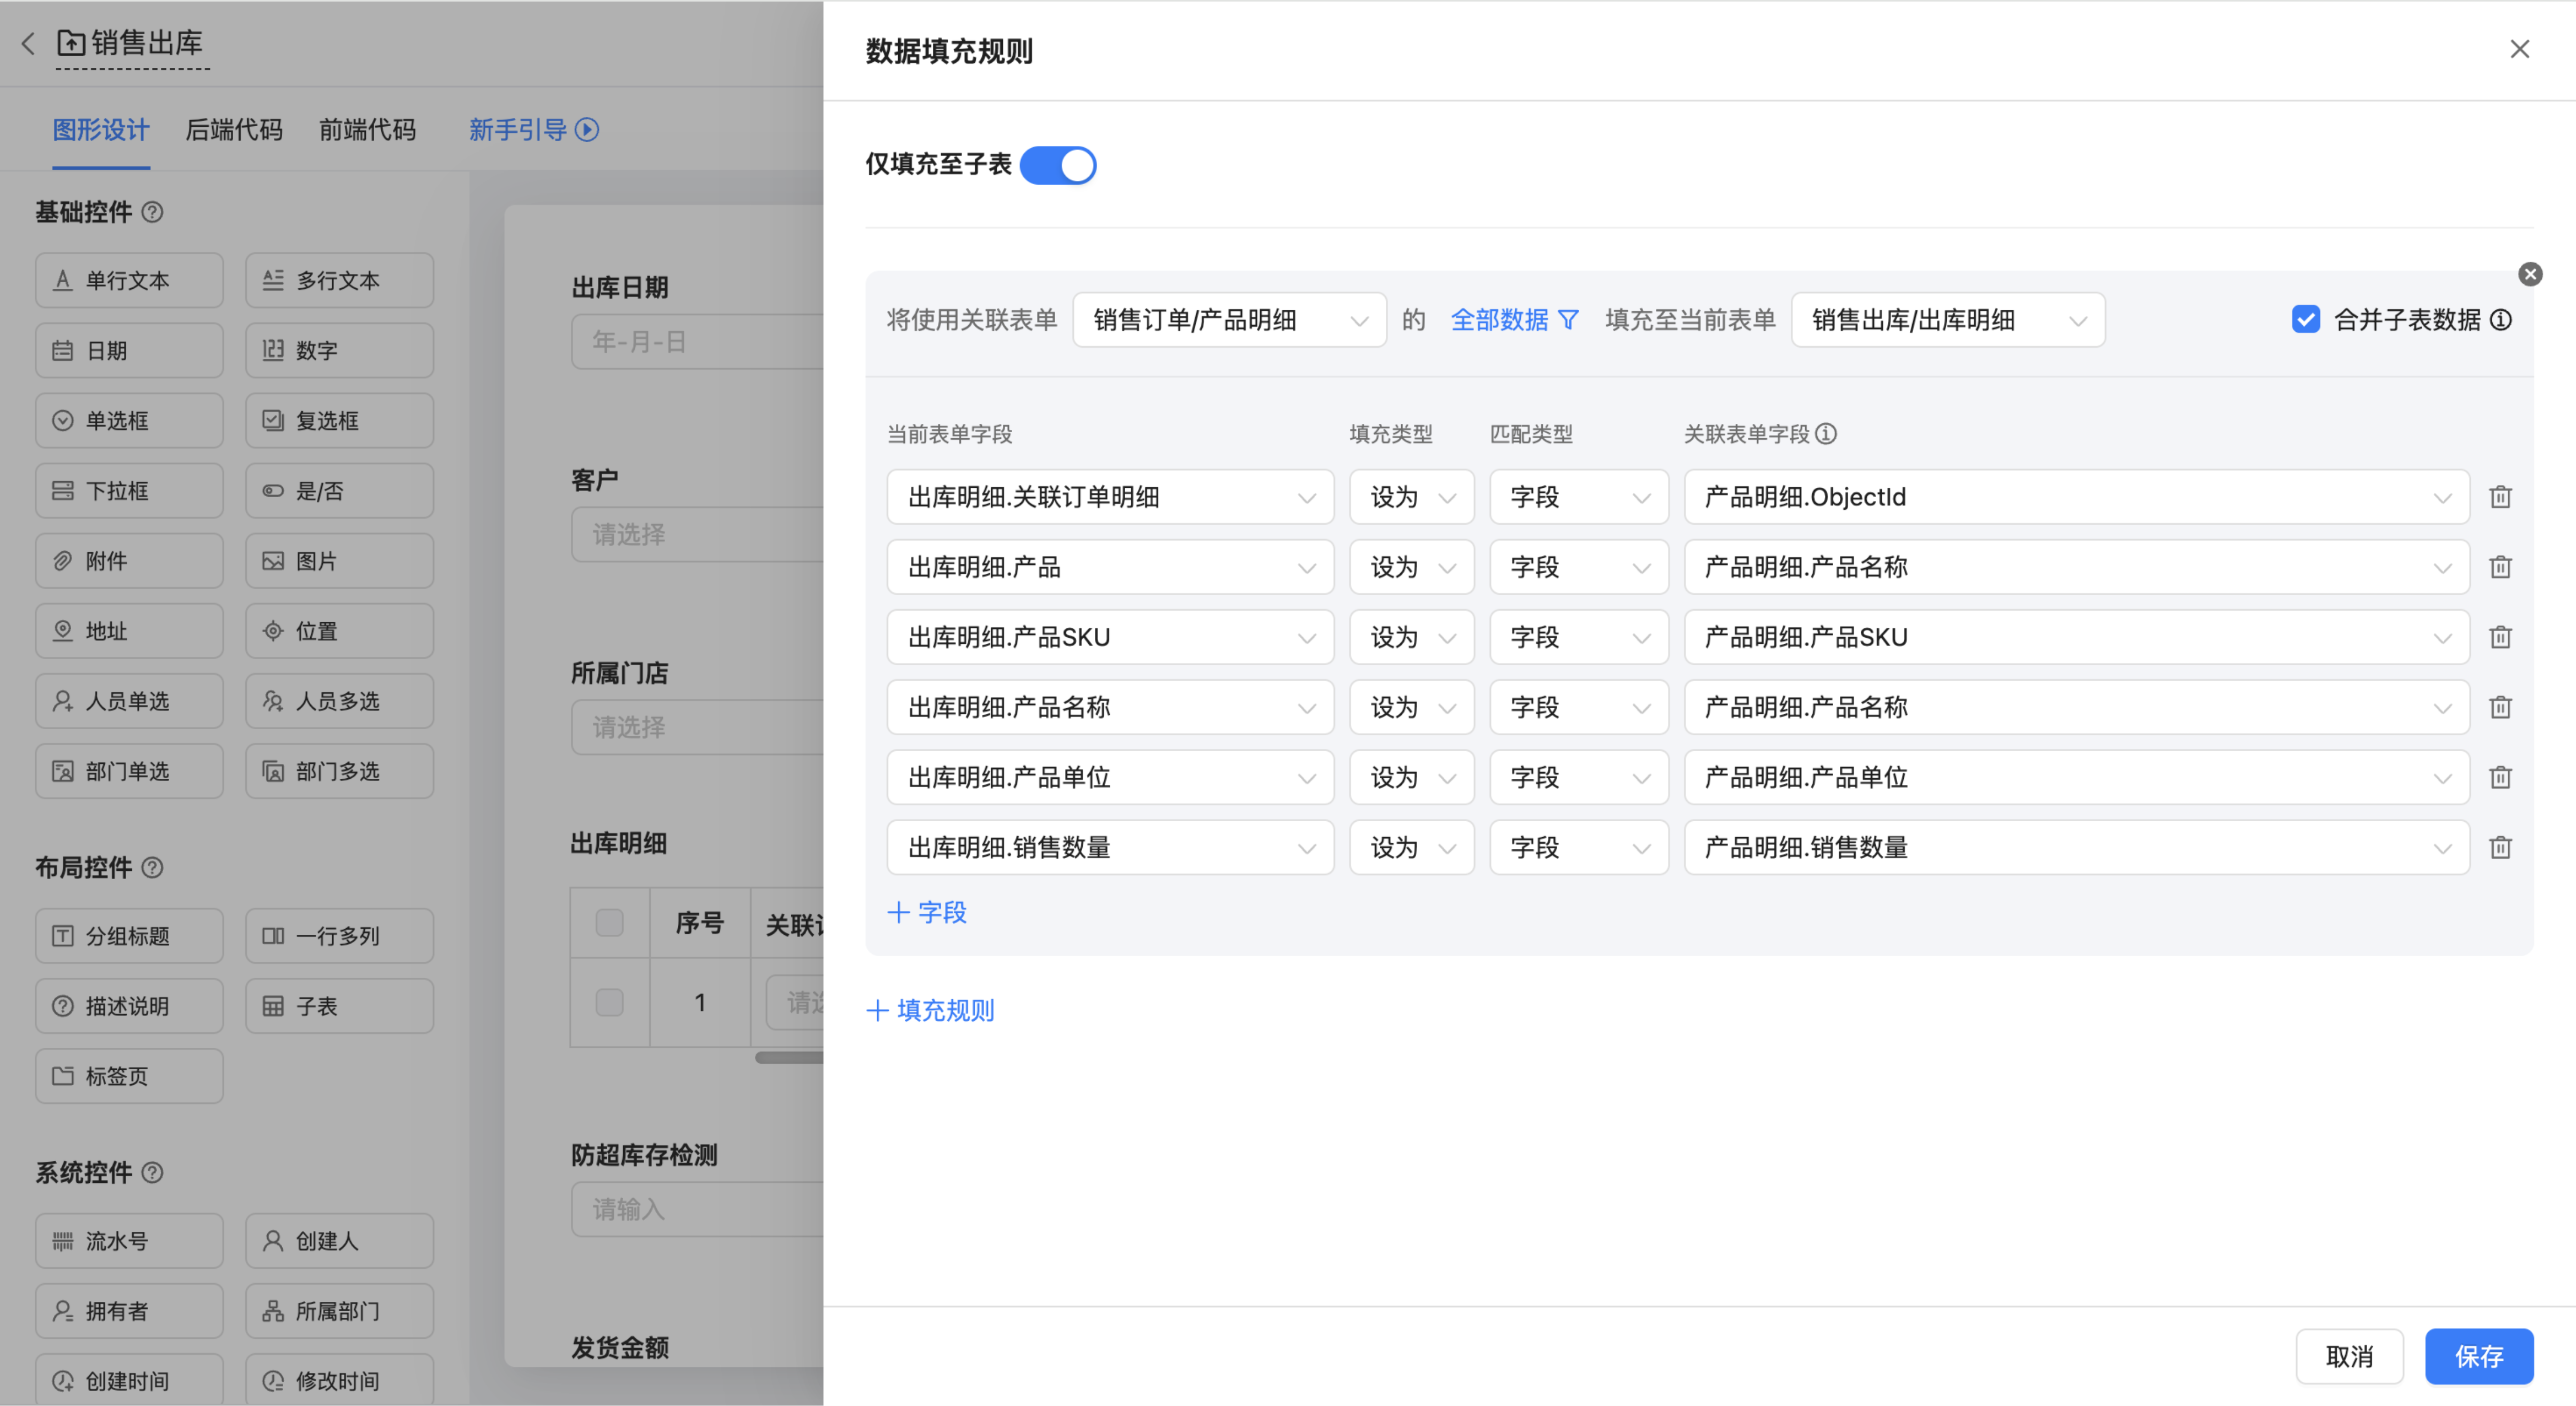
Task: Check the row 1 checkbox in 出库明细 table
Action: coord(609,1002)
